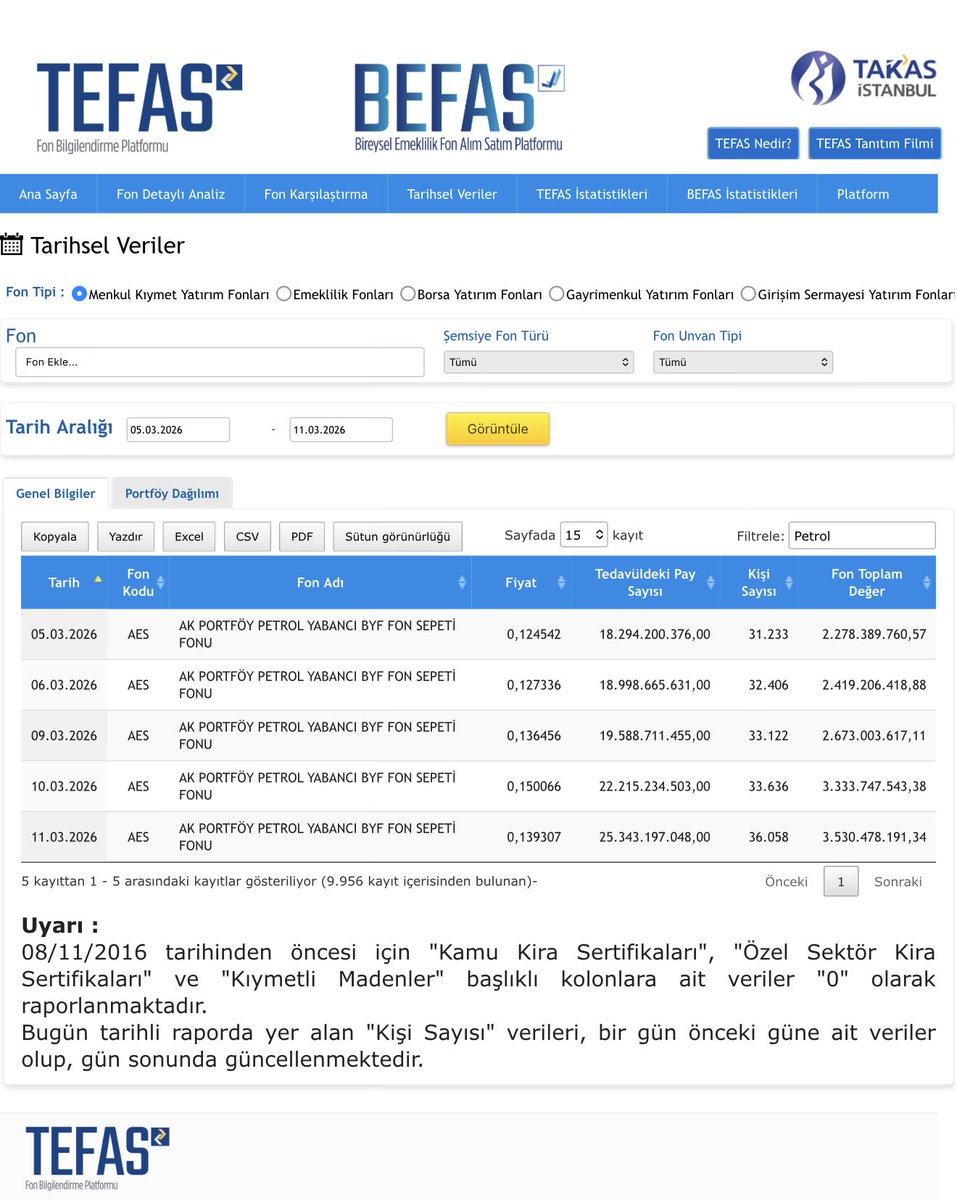This screenshot has height=1200, width=957.
Task: Change records per page in Sayfada dropdown
Action: click(584, 535)
